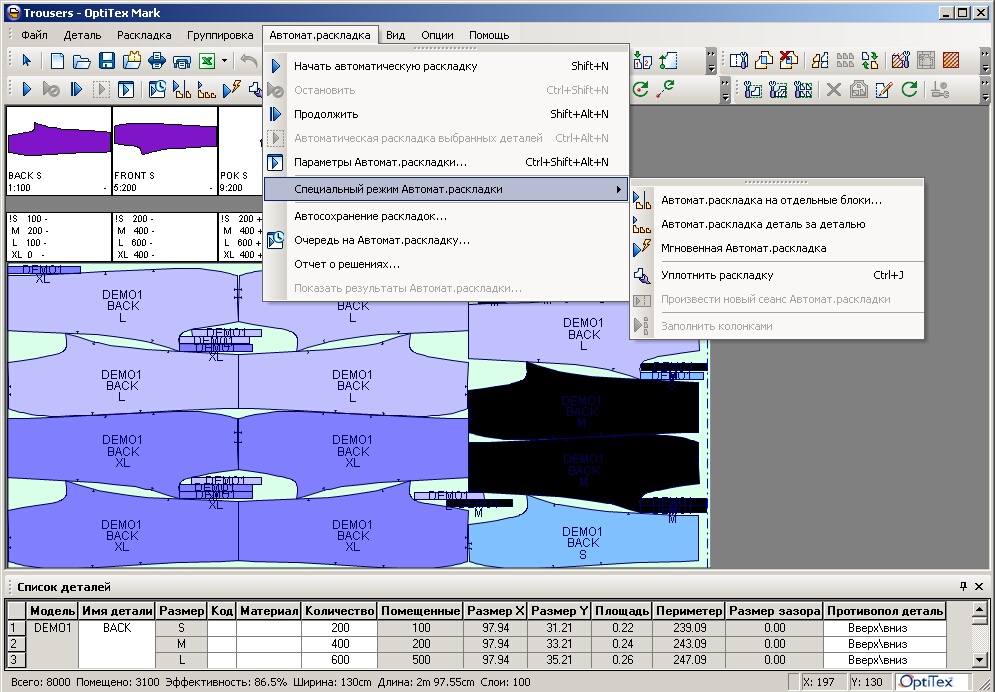Select the BACK S piece thumbnail
Image resolution: width=995 pixels, height=692 pixels.
58,145
